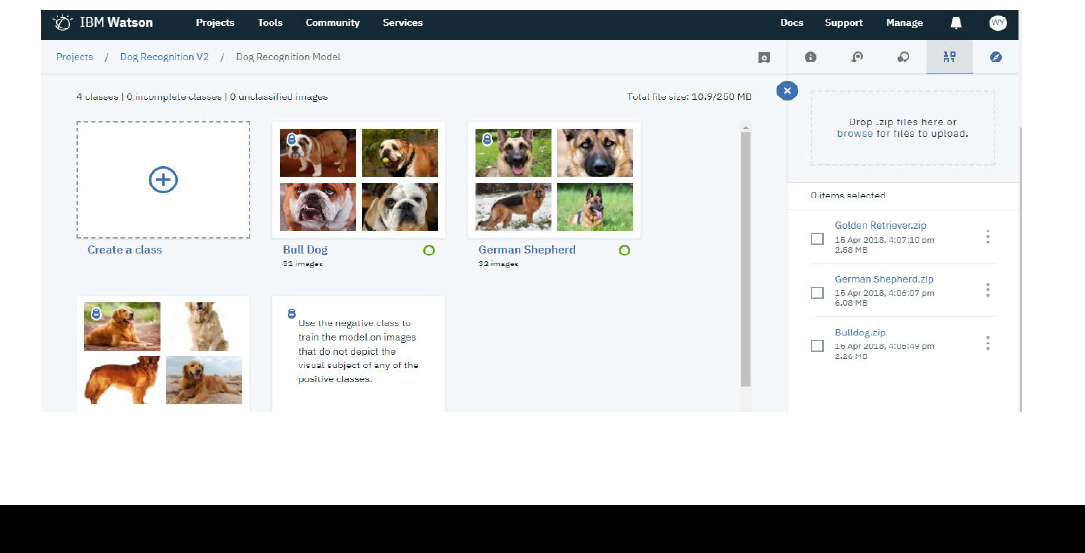Open the Services menu

coord(402,23)
